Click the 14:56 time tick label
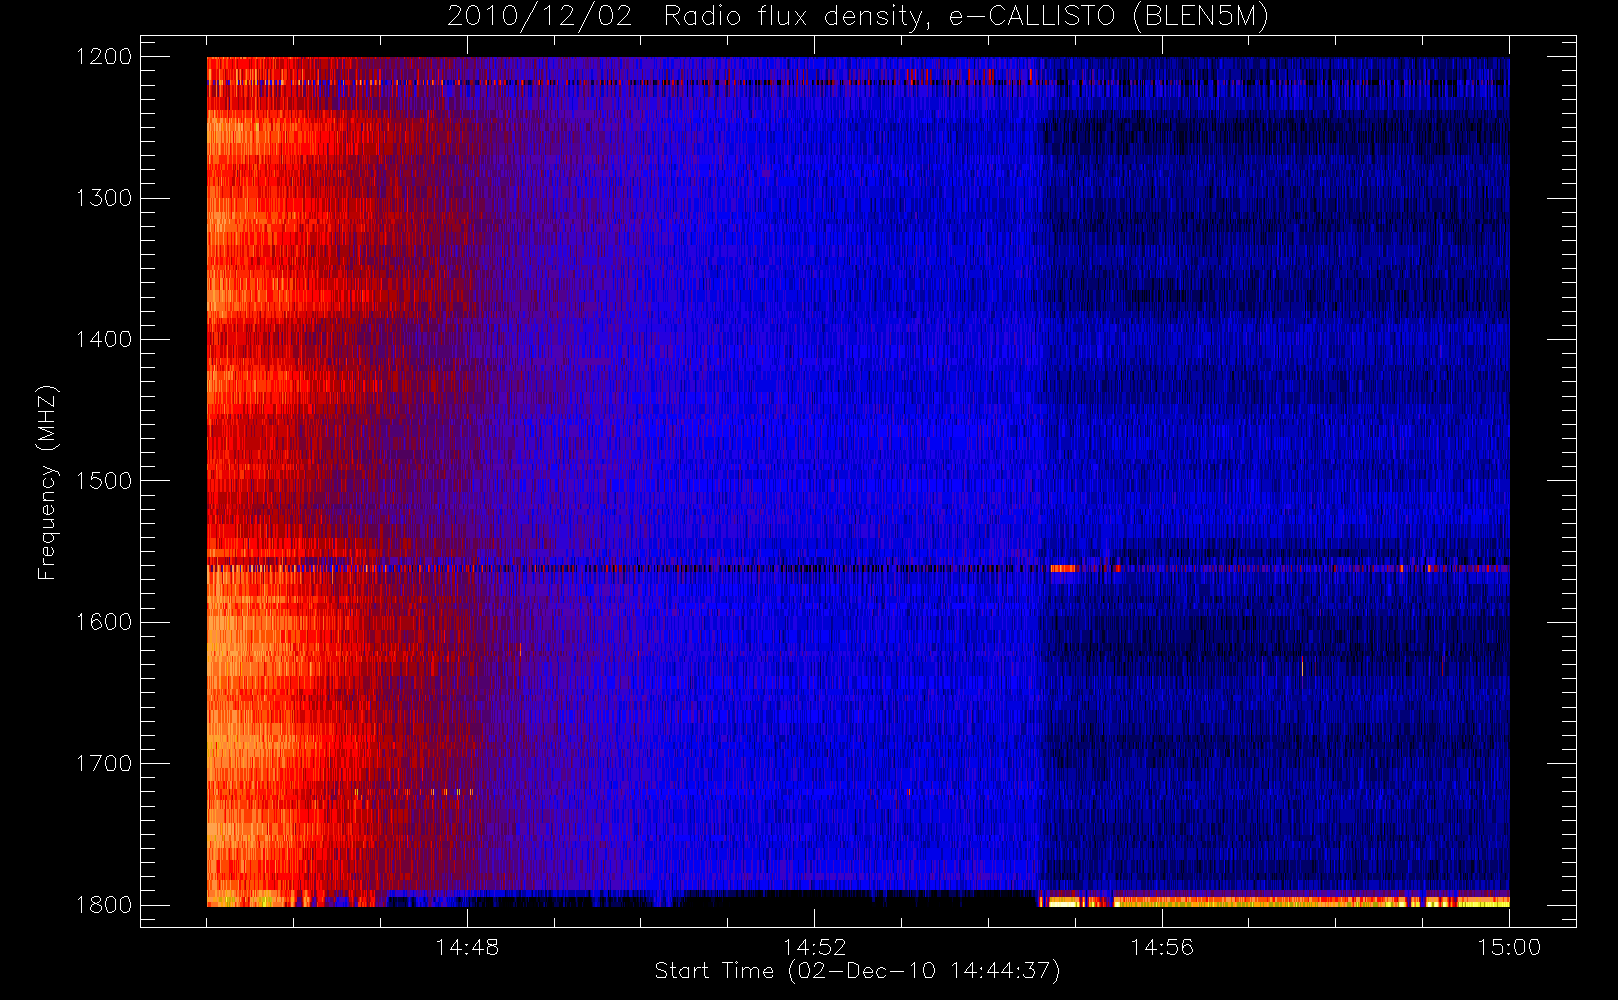Viewport: 1618px width, 1000px height. [x=1162, y=947]
